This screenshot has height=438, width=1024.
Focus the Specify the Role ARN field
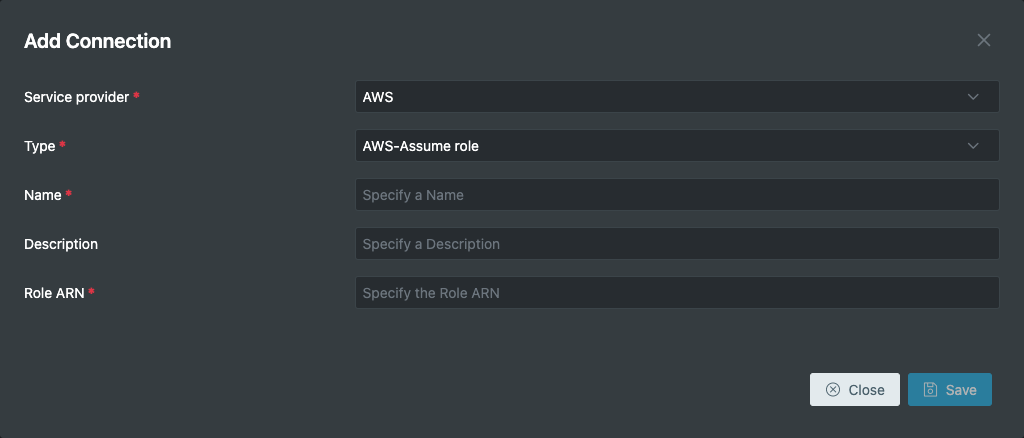677,292
